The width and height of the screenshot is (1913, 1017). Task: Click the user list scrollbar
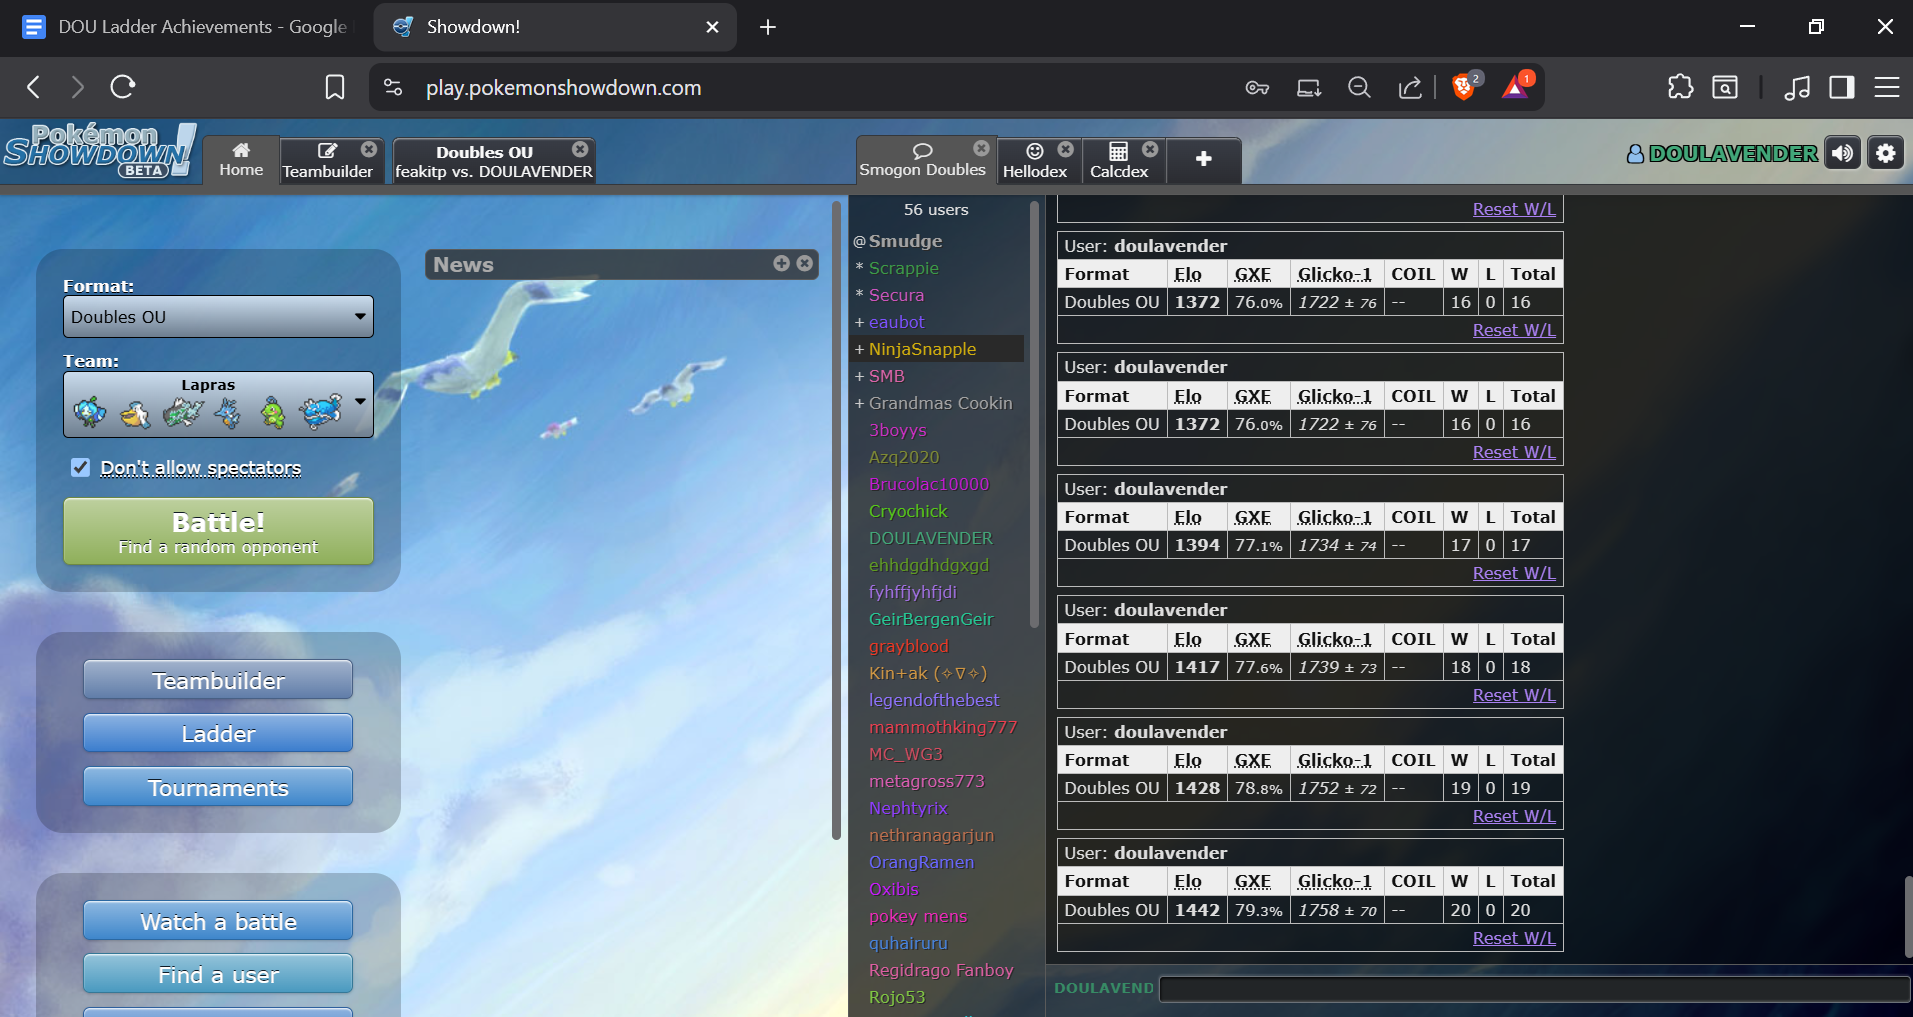pos(1034,414)
